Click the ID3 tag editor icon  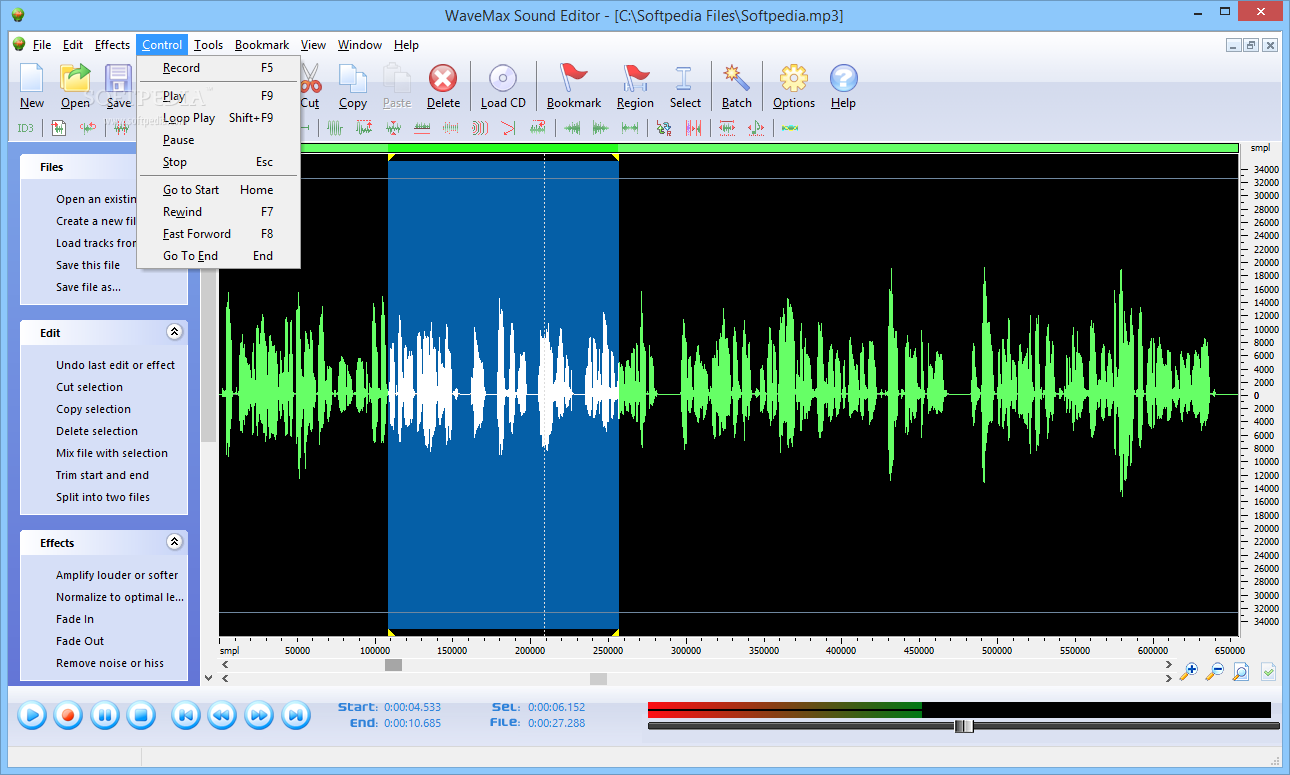[25, 128]
